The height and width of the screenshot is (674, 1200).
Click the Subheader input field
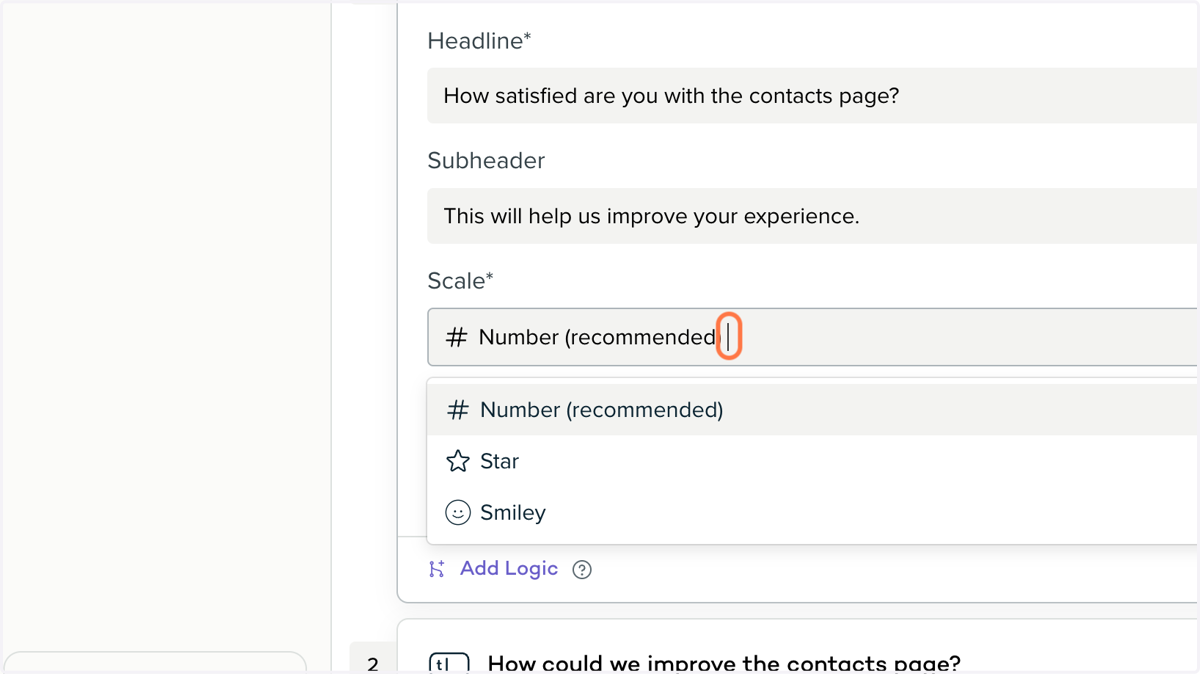coord(812,216)
